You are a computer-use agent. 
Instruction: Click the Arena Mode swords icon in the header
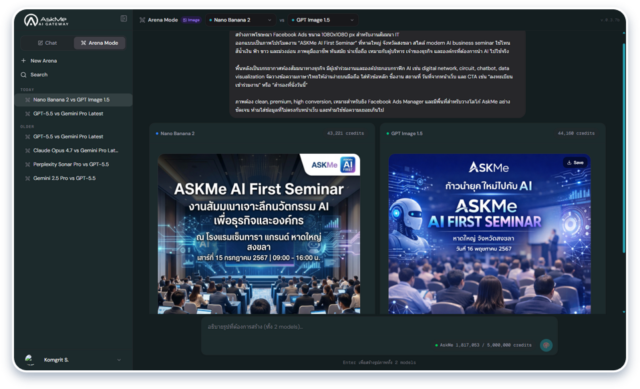(142, 20)
